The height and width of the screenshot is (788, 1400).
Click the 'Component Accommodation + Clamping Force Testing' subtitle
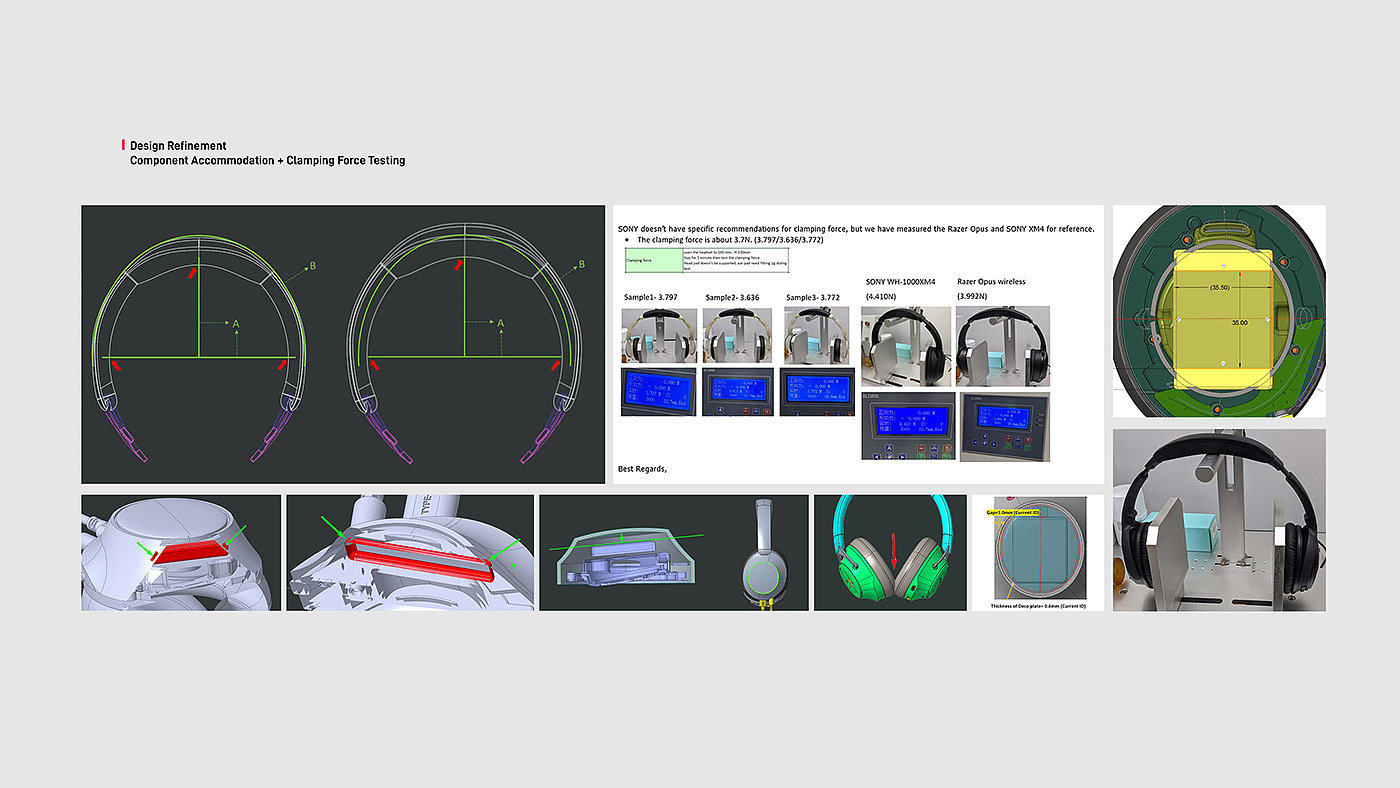click(267, 160)
